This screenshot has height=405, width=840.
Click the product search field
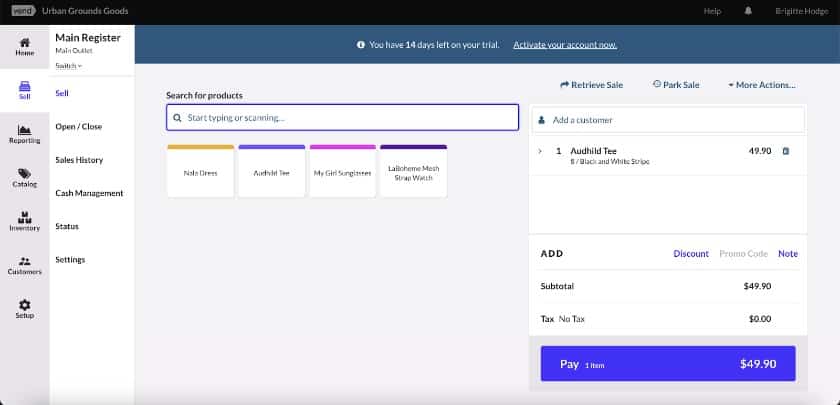(342, 118)
